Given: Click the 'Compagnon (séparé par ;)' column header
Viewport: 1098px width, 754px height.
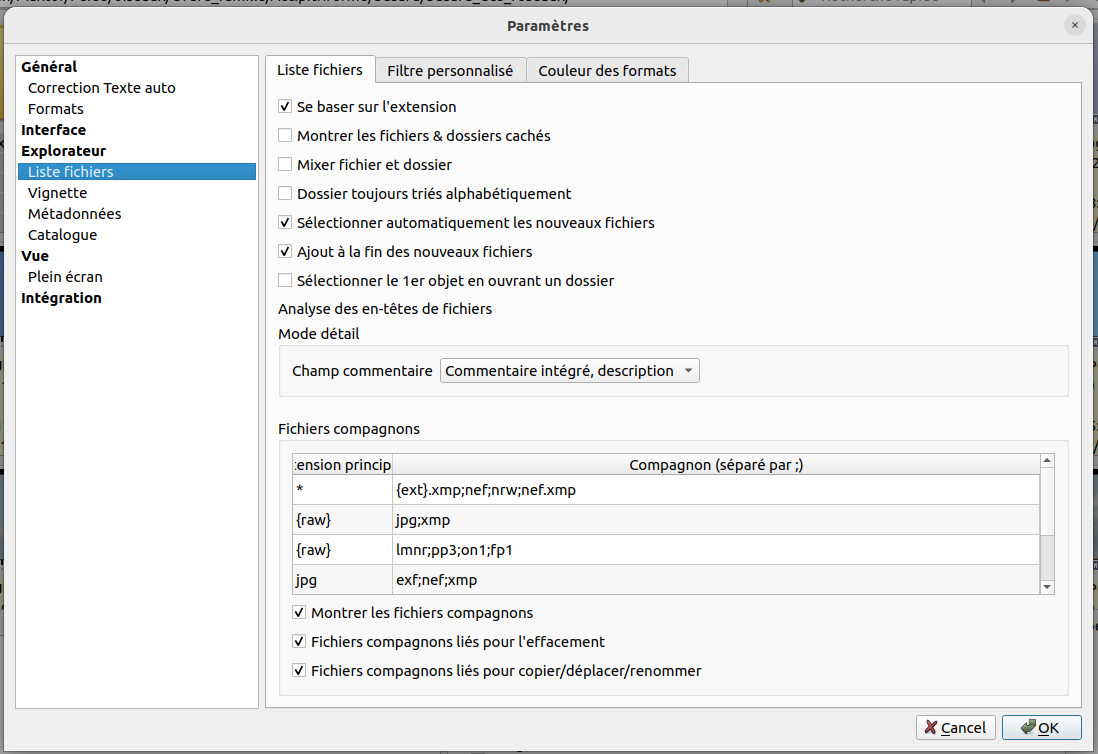Looking at the screenshot, I should tap(715, 465).
